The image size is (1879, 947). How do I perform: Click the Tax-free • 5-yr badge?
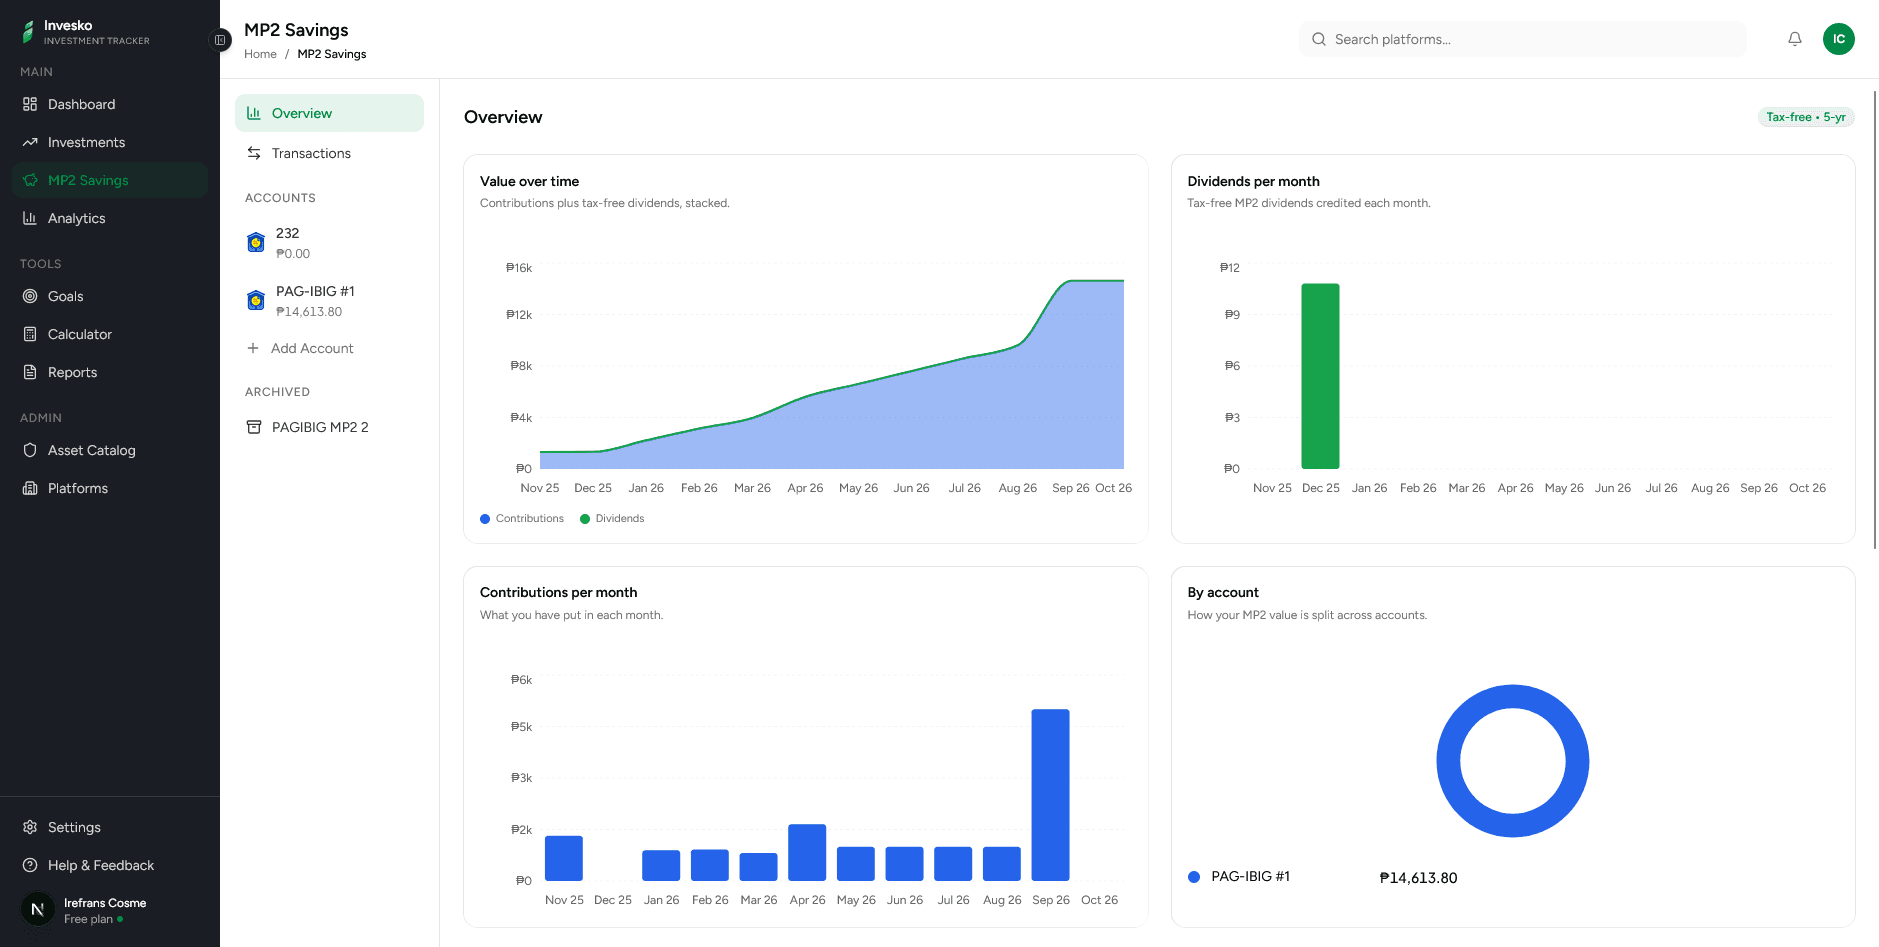(1806, 117)
